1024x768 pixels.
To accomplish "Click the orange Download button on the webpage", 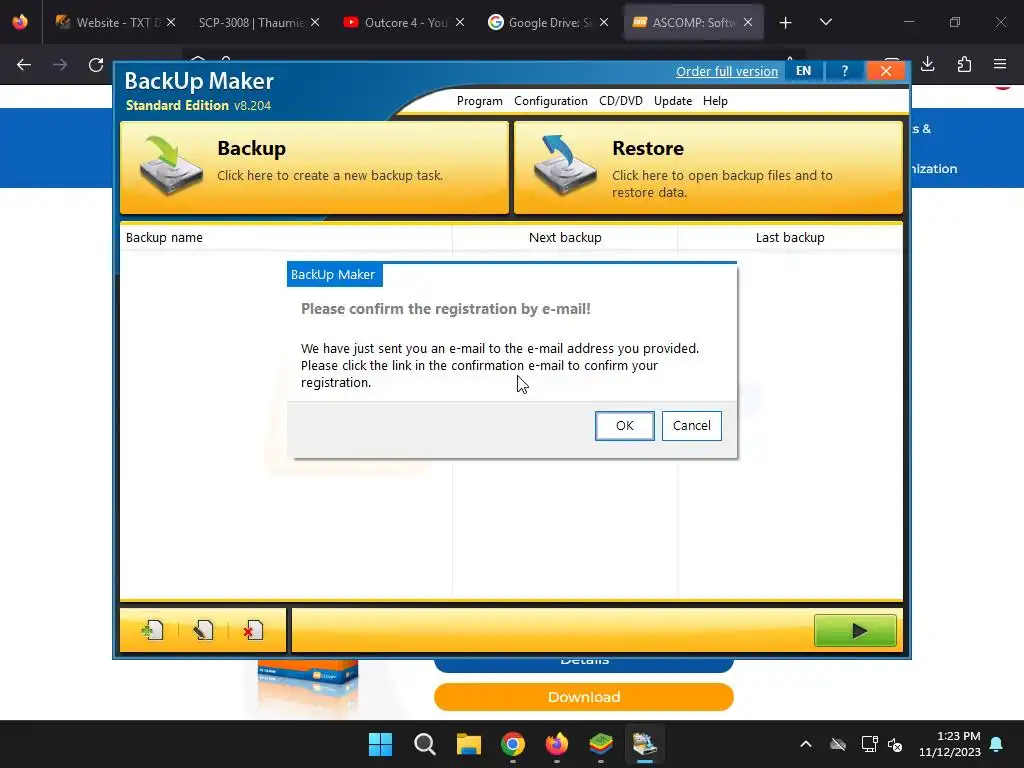I will pos(584,697).
